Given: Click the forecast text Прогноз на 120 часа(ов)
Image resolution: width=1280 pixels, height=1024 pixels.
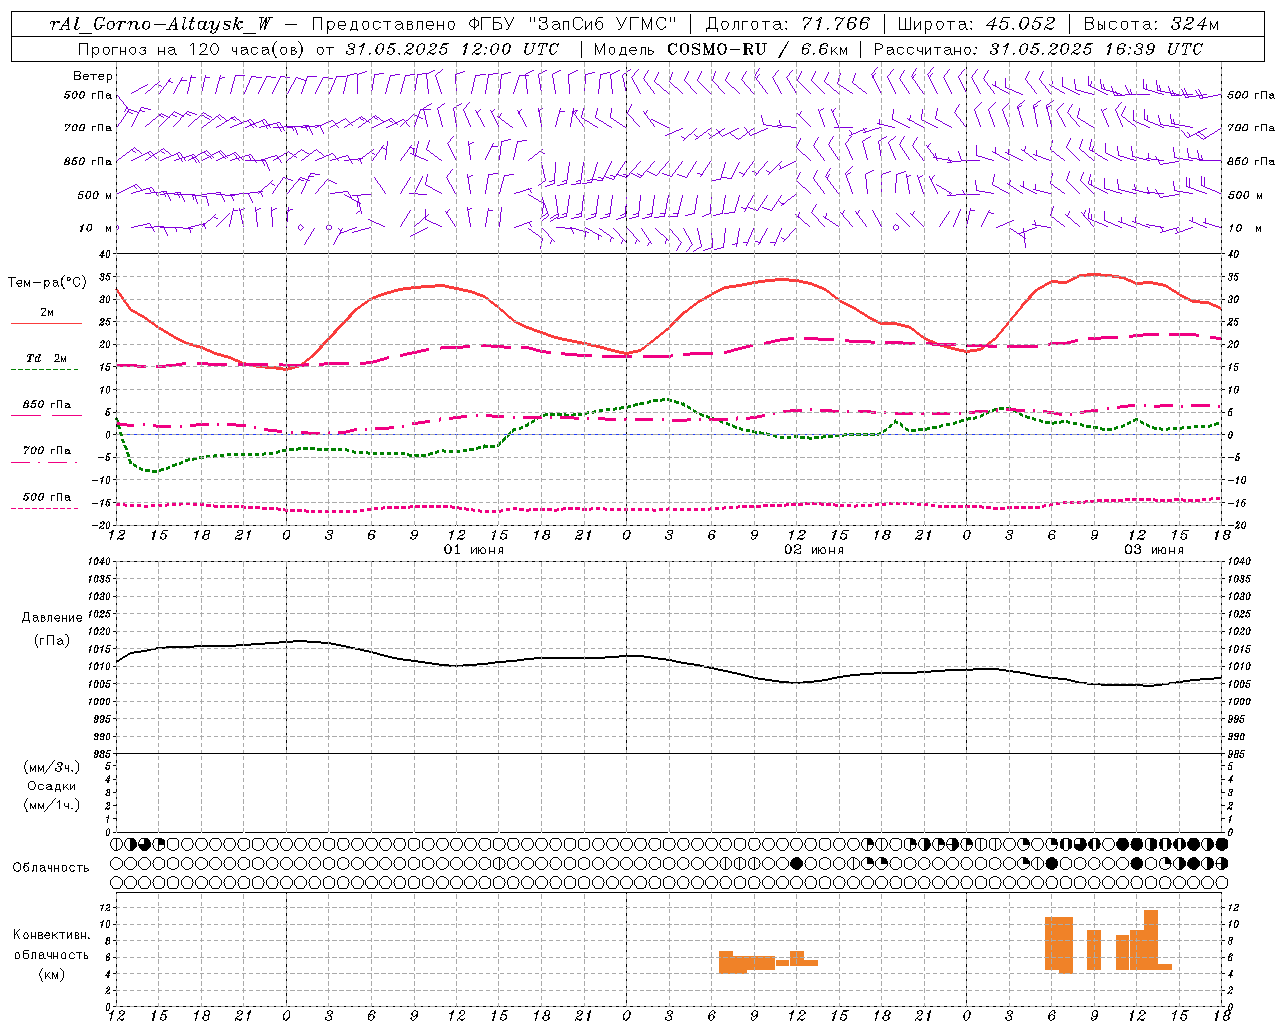Looking at the screenshot, I should [x=191, y=49].
